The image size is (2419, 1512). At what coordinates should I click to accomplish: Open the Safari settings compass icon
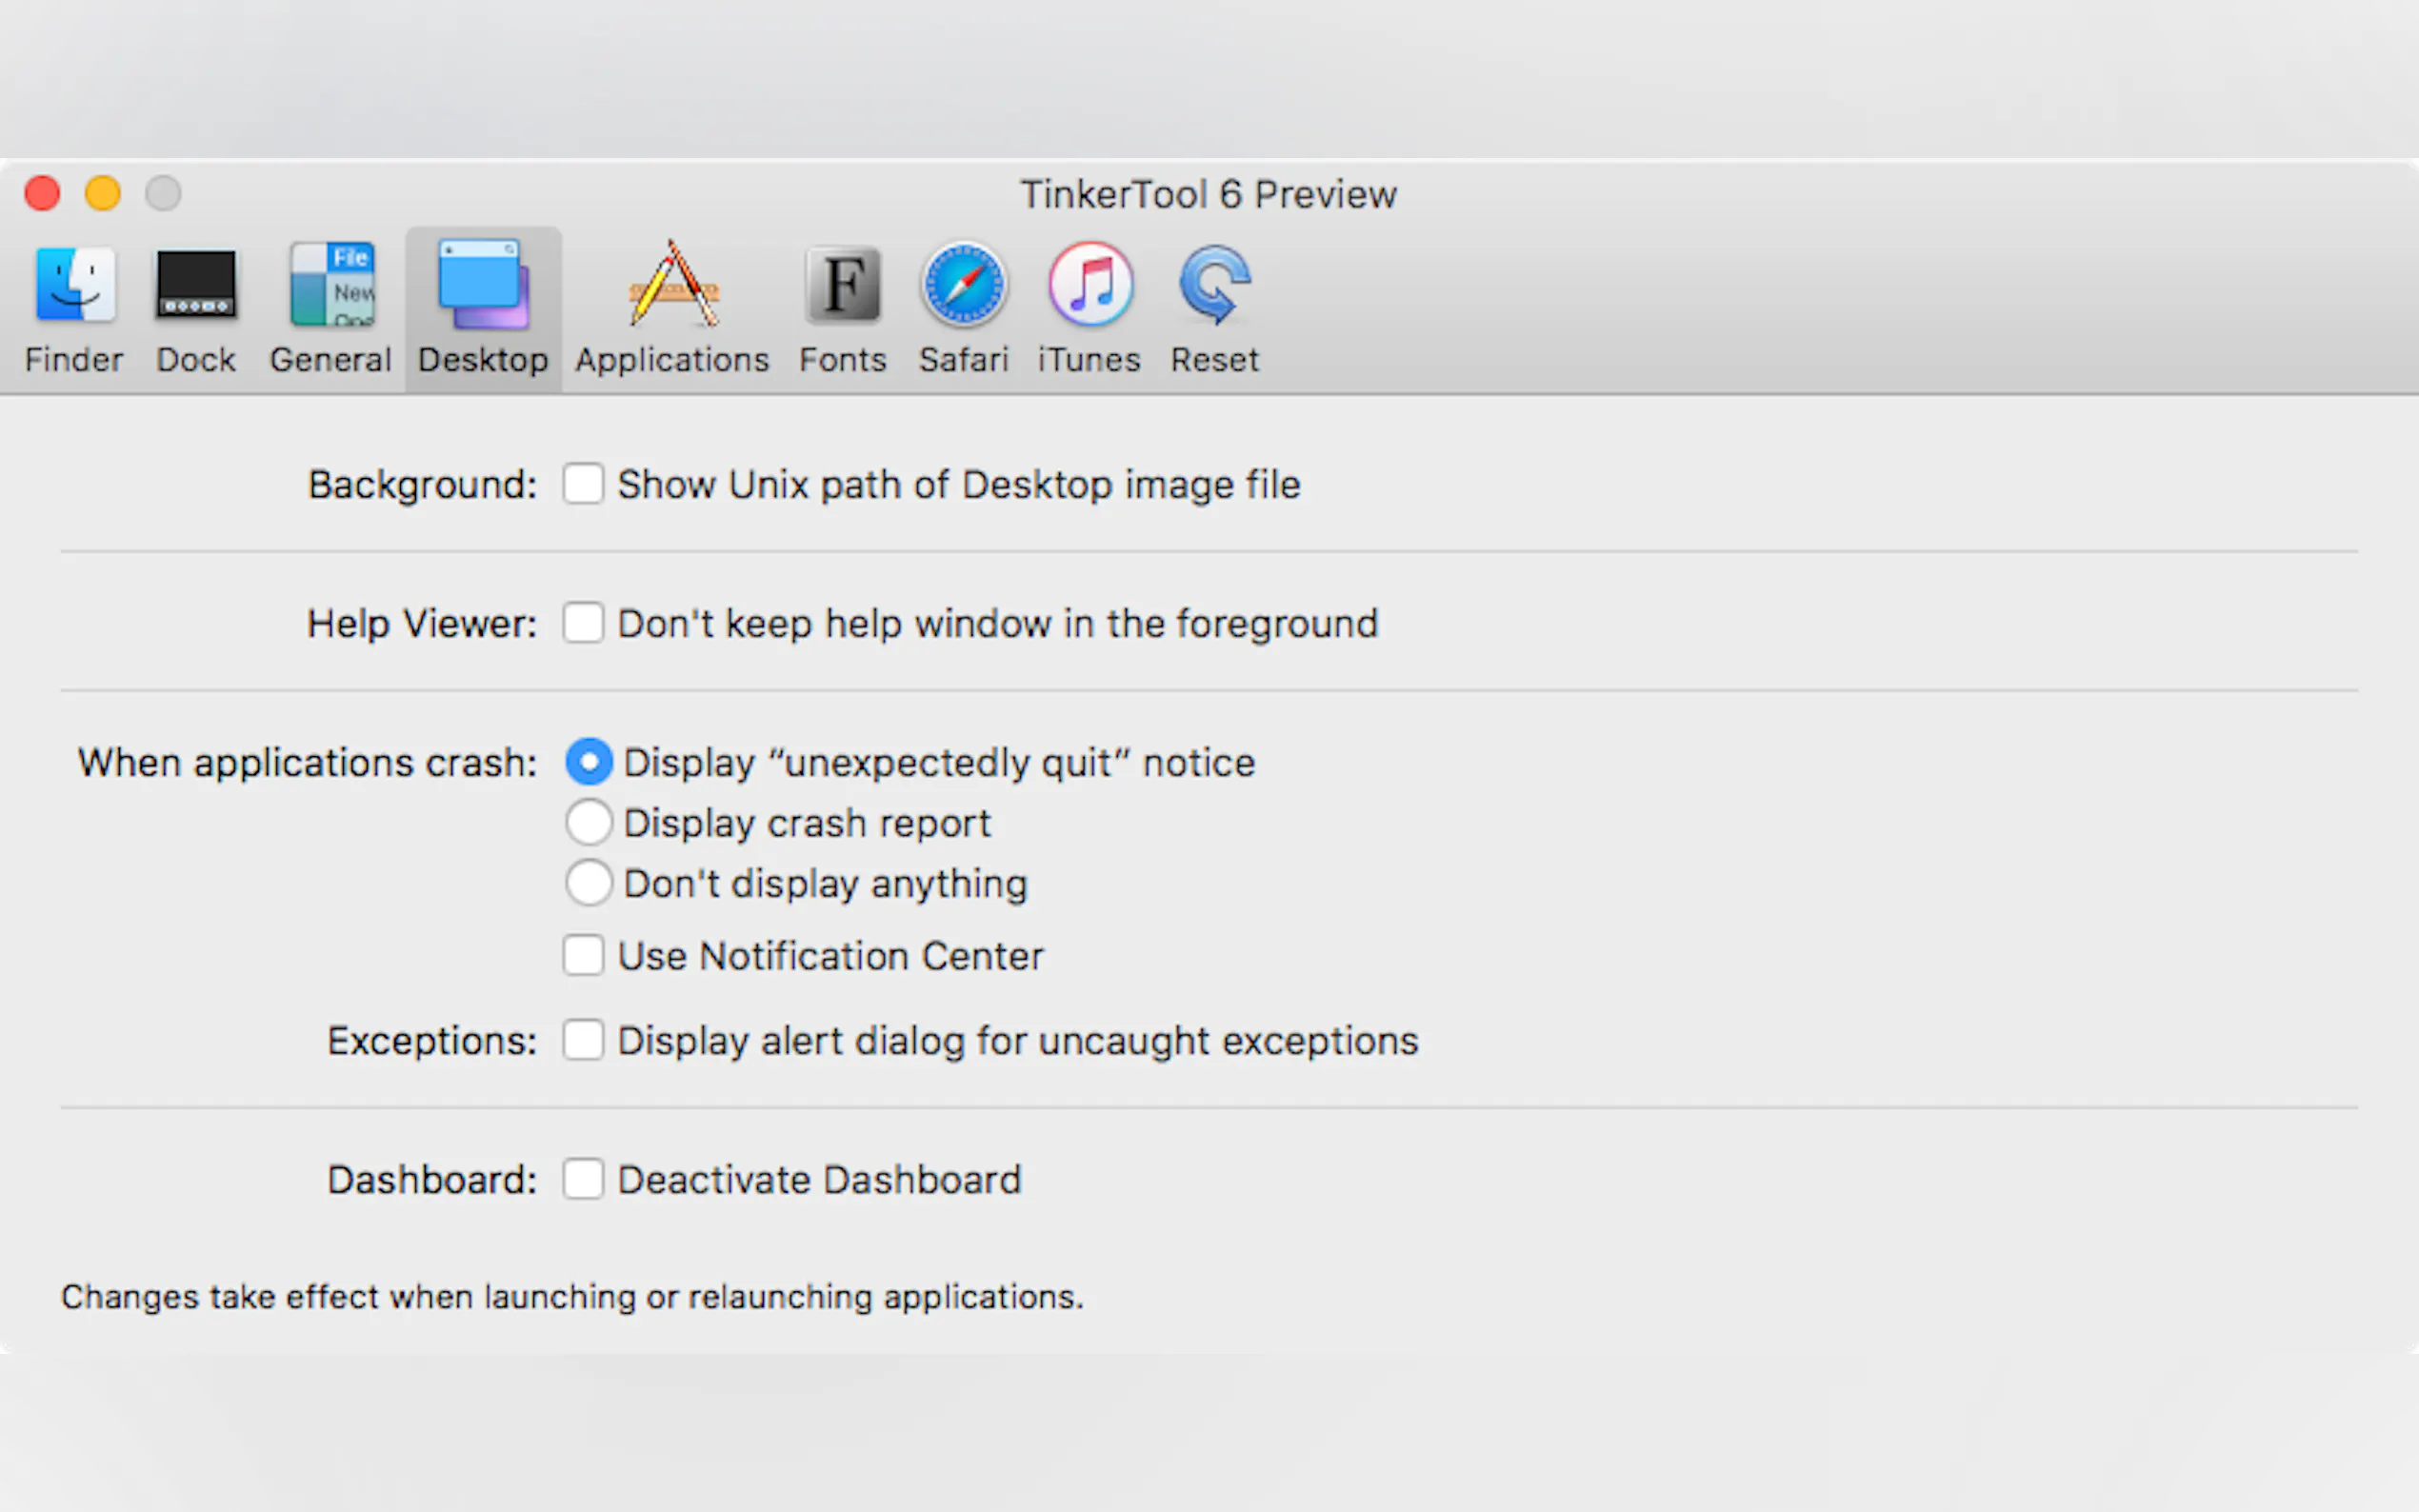tap(964, 287)
